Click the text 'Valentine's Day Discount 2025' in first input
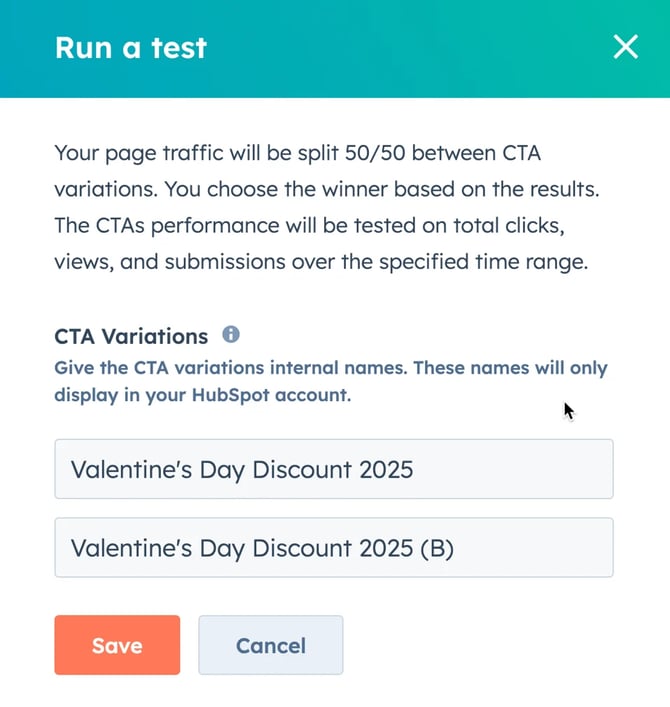This screenshot has height=707, width=670. (x=242, y=470)
